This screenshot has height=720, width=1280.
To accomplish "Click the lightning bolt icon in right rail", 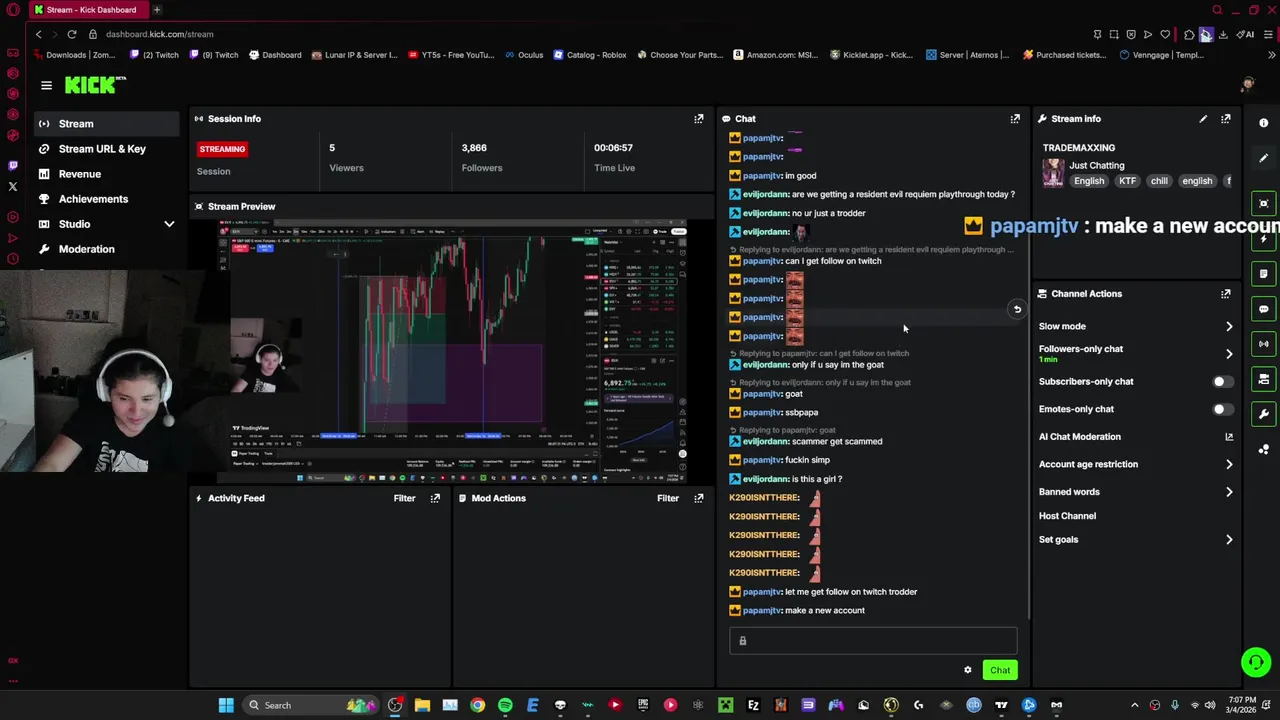I will (x=1264, y=238).
